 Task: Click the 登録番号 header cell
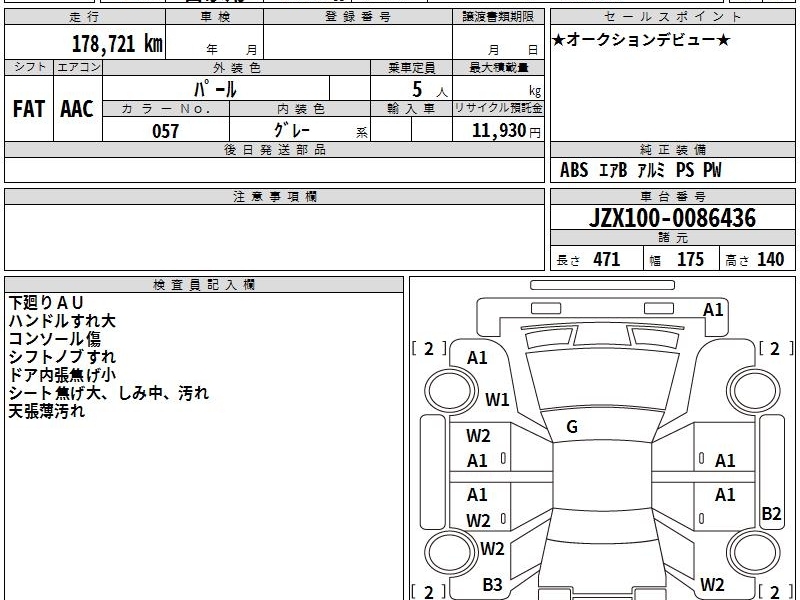358,17
